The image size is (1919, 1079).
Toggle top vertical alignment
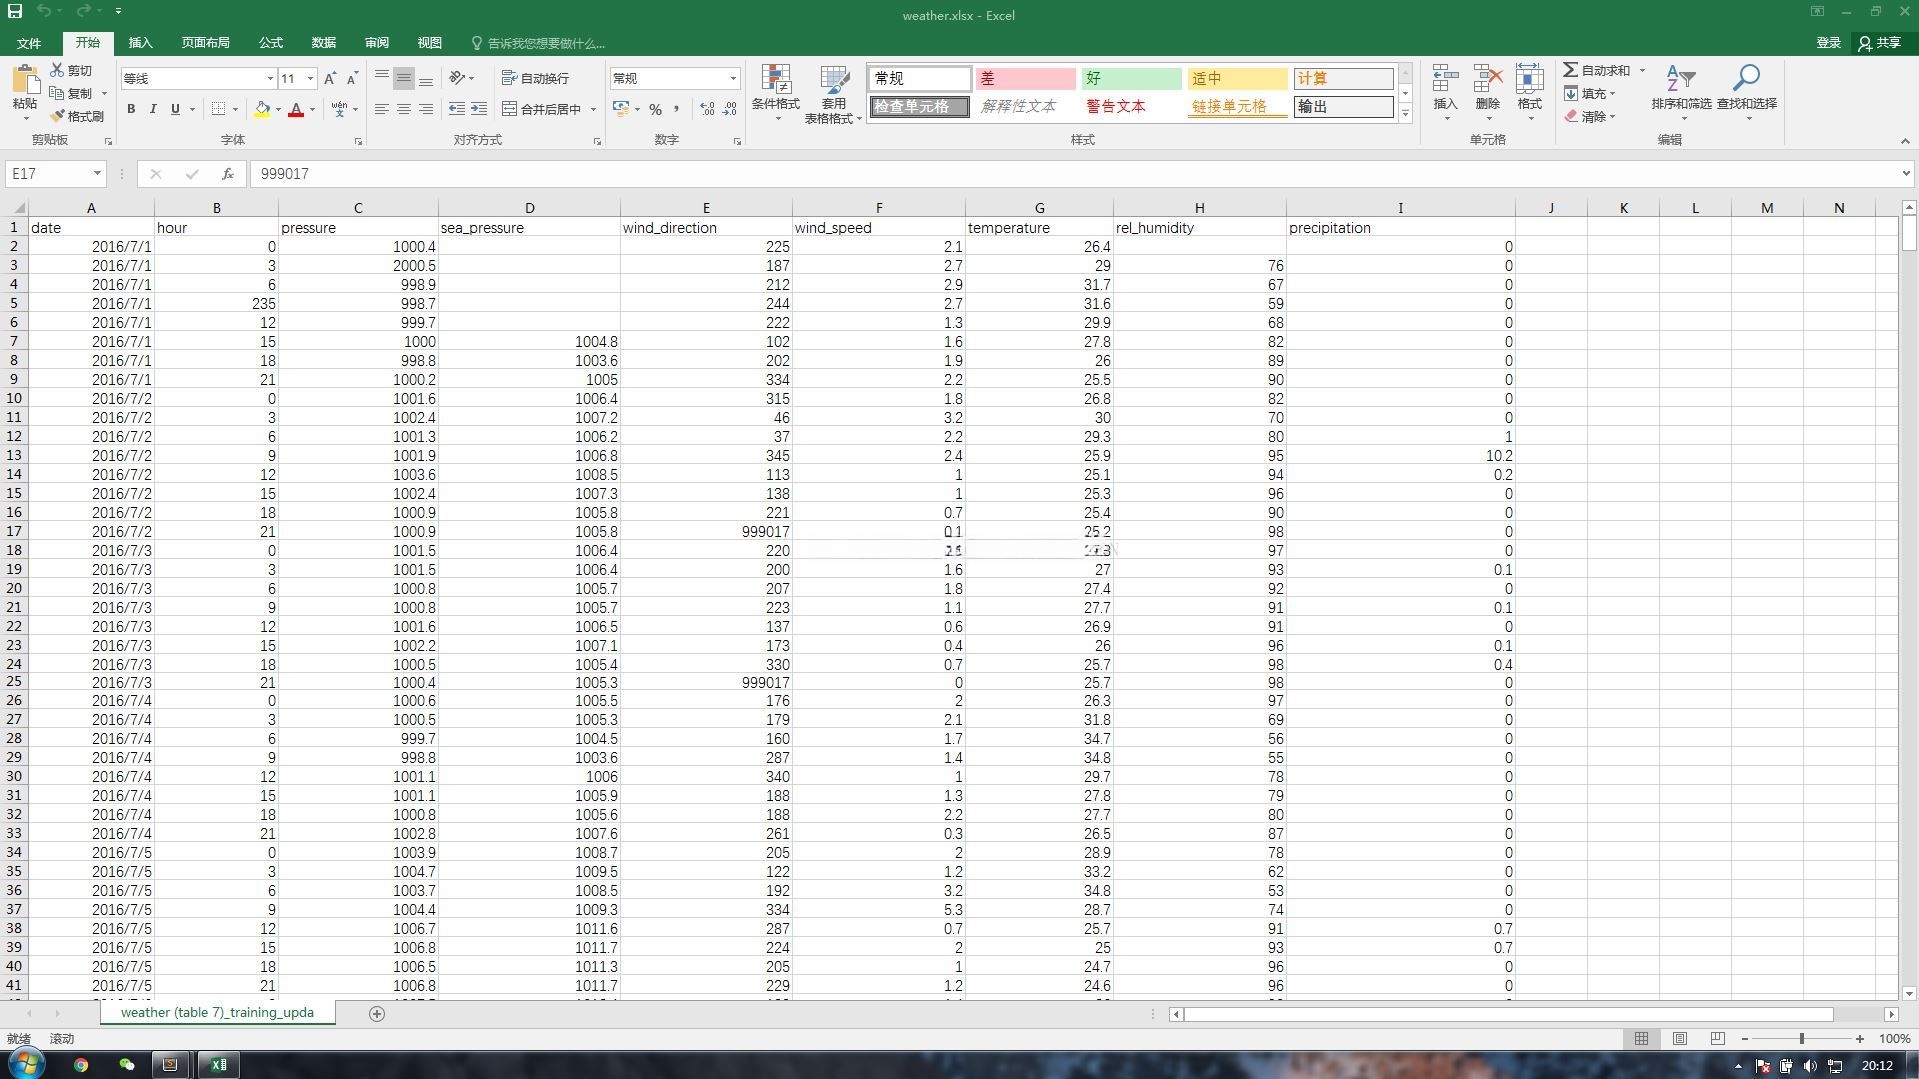click(x=382, y=78)
